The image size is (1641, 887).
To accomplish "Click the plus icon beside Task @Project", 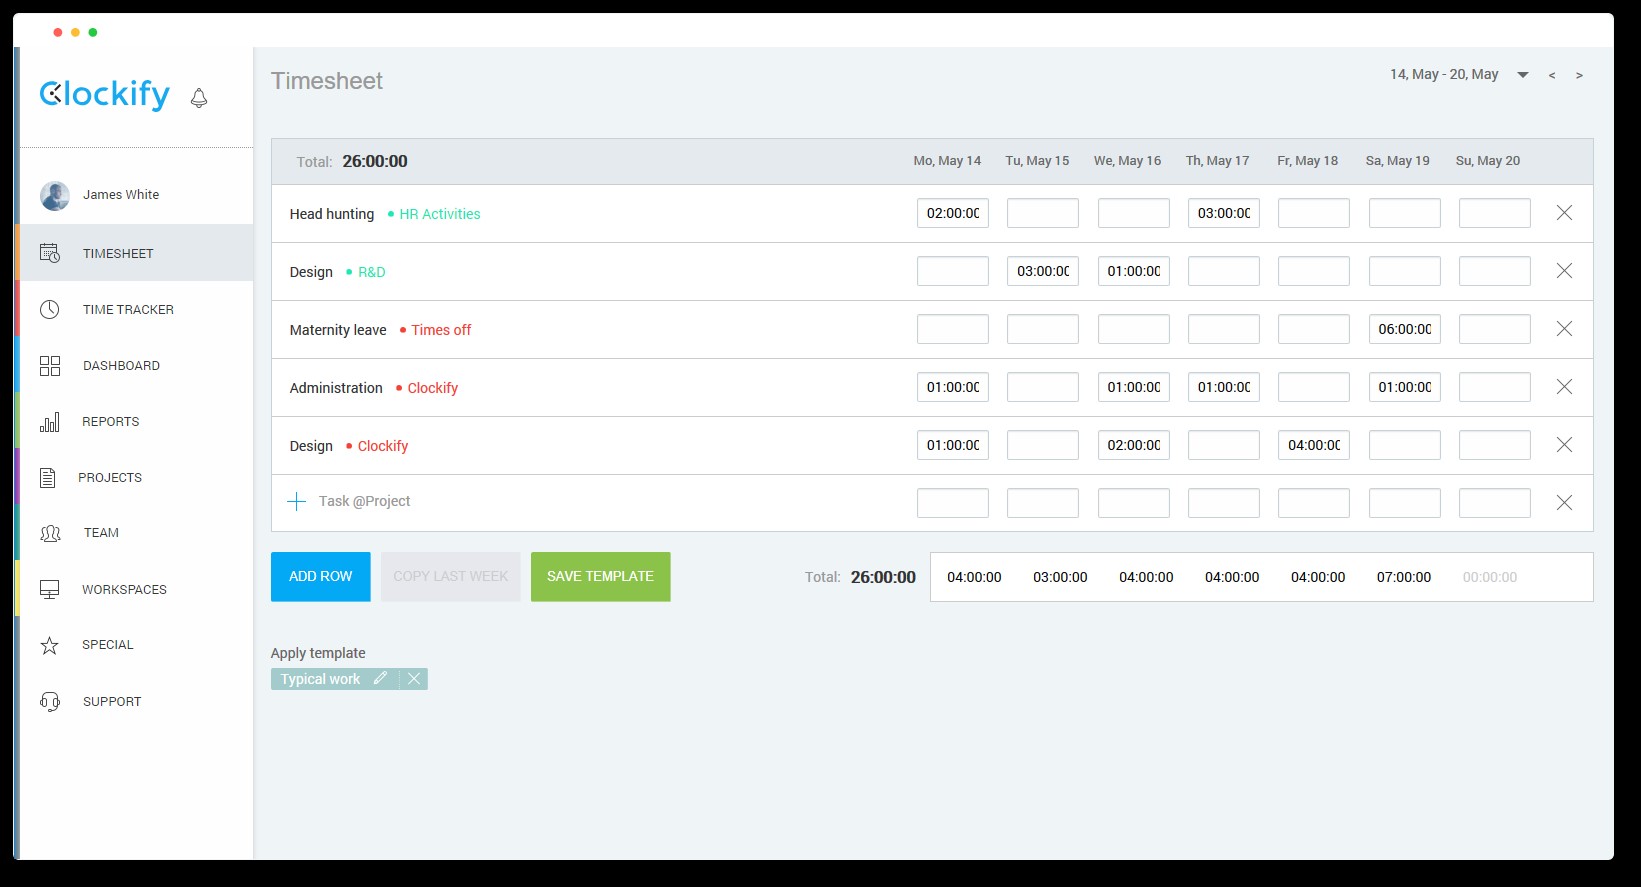I will pos(296,502).
